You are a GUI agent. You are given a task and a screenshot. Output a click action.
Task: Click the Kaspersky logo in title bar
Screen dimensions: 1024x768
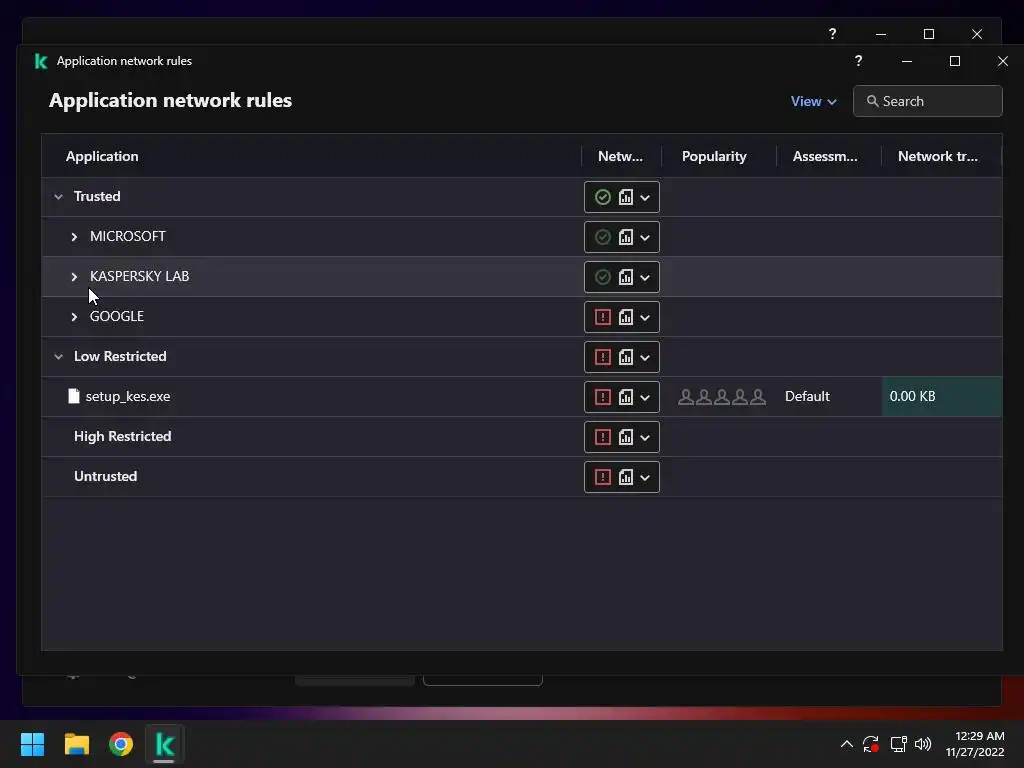40,61
